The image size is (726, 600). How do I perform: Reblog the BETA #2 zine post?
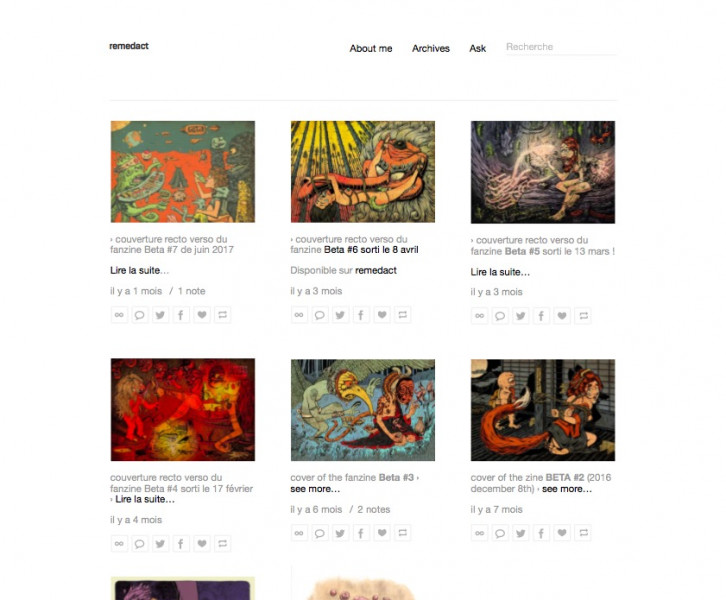(x=583, y=533)
